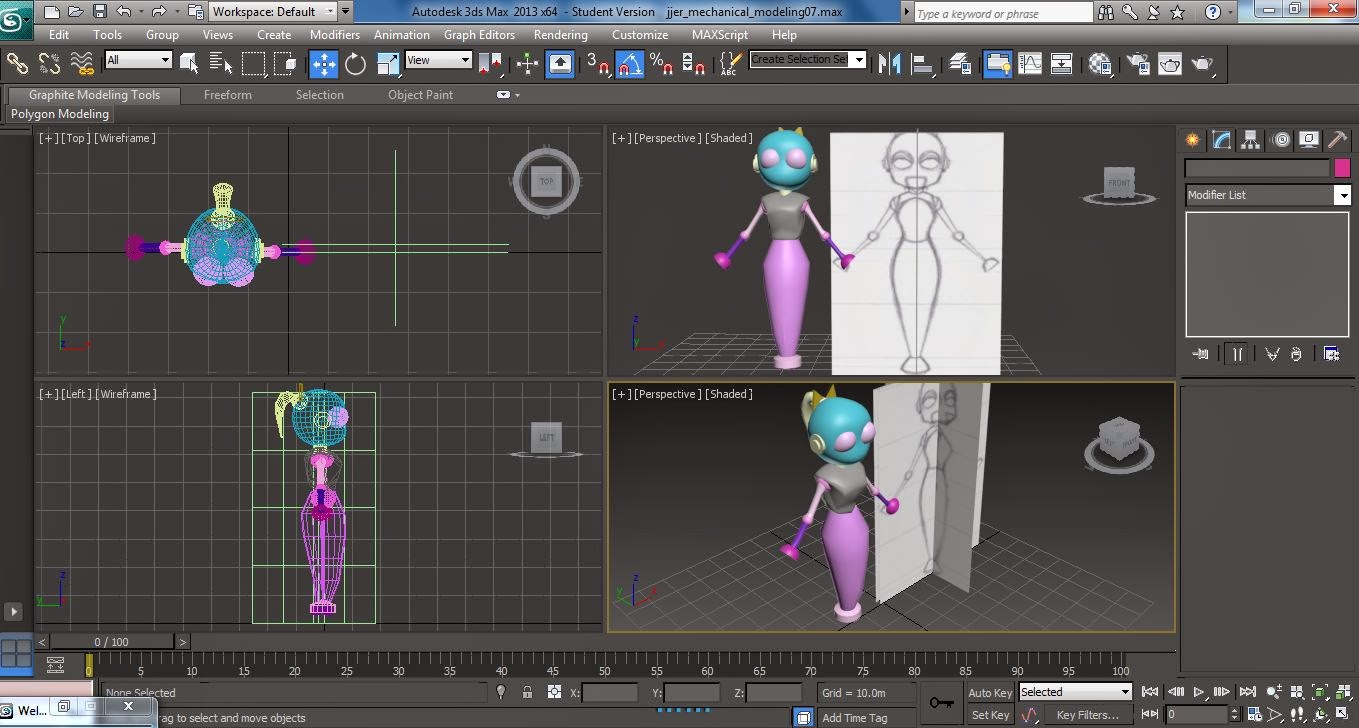Open undo history dropdown arrow
The height and width of the screenshot is (728, 1359).
point(140,12)
